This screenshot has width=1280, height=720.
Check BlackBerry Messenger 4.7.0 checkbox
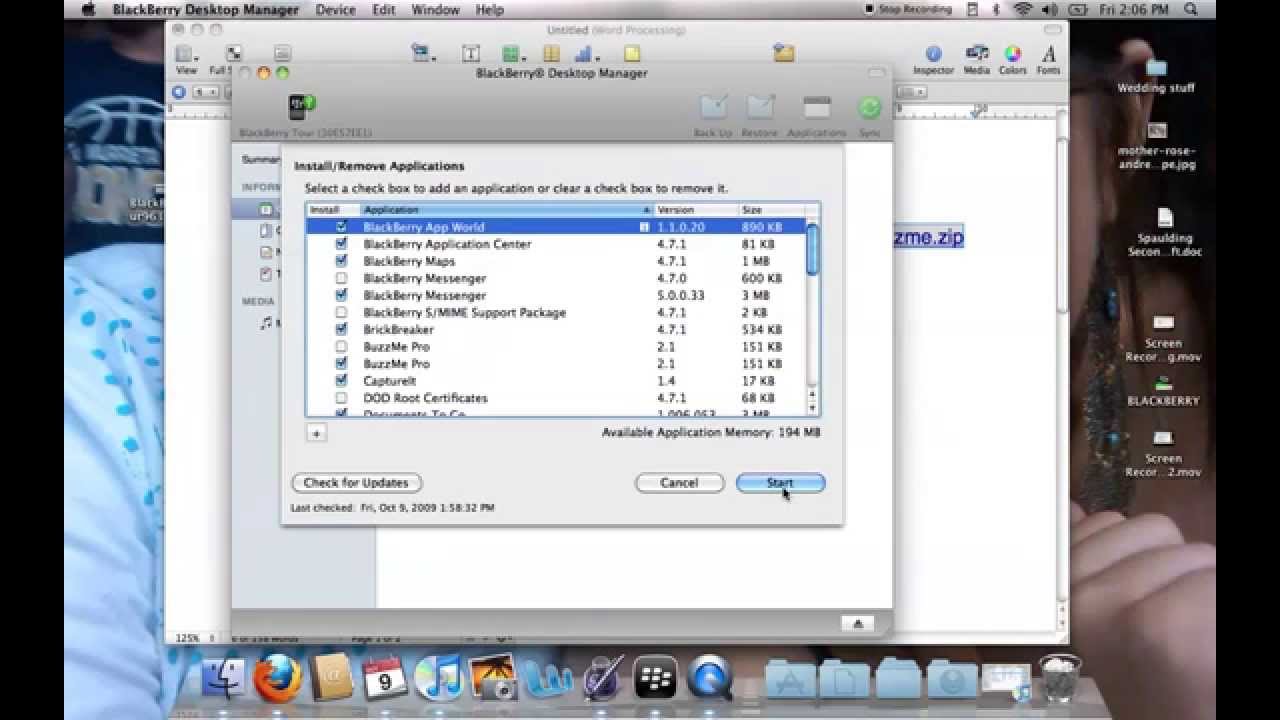pos(342,278)
